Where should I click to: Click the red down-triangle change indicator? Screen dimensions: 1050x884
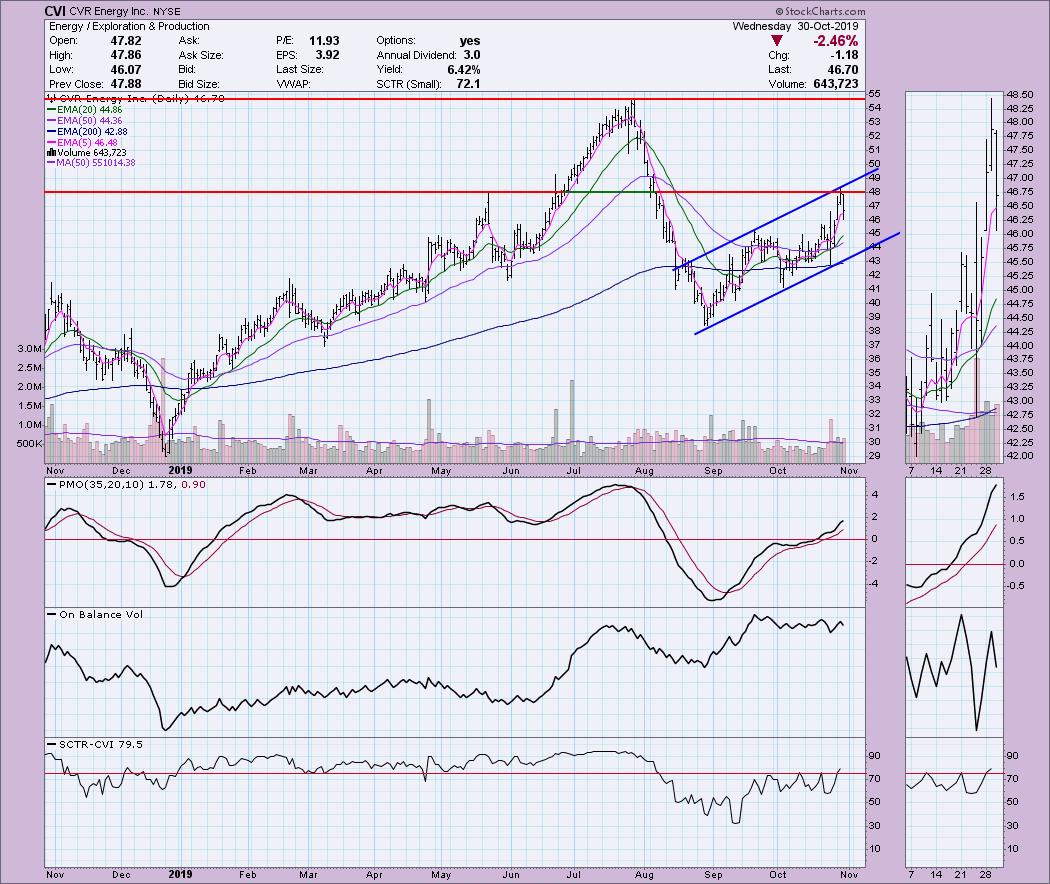click(x=777, y=41)
